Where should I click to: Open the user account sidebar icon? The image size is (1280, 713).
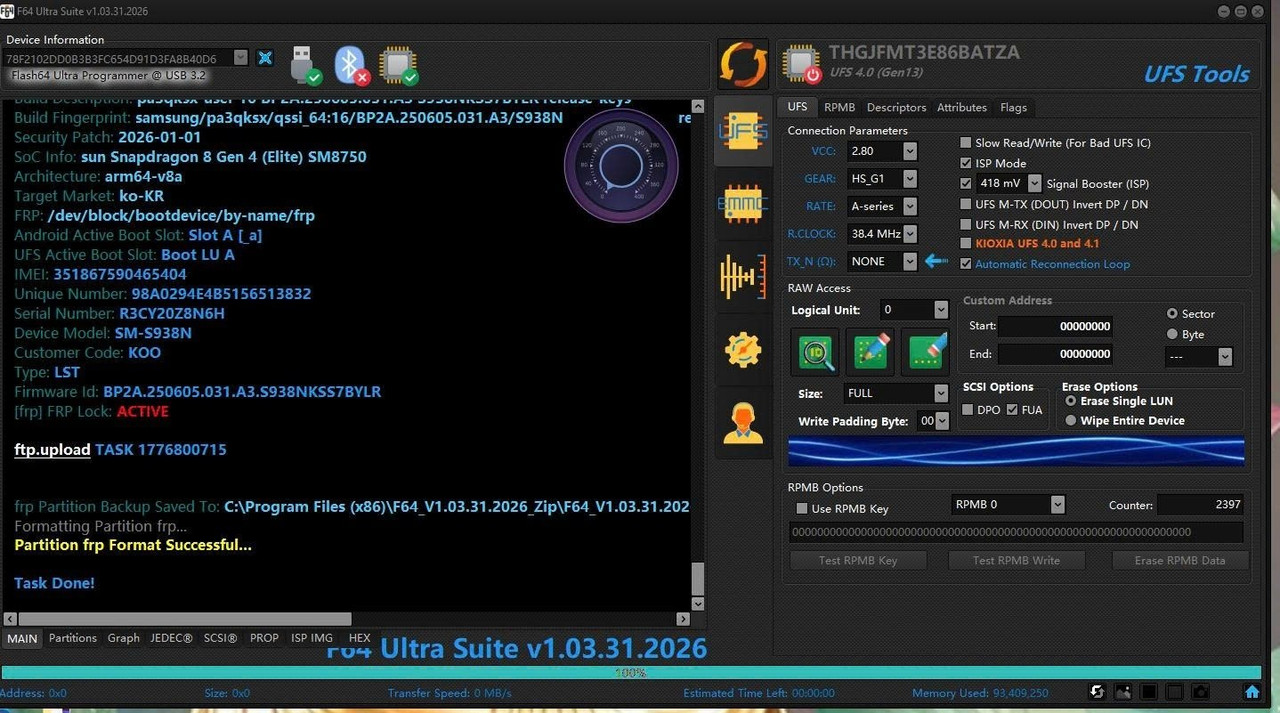click(742, 423)
